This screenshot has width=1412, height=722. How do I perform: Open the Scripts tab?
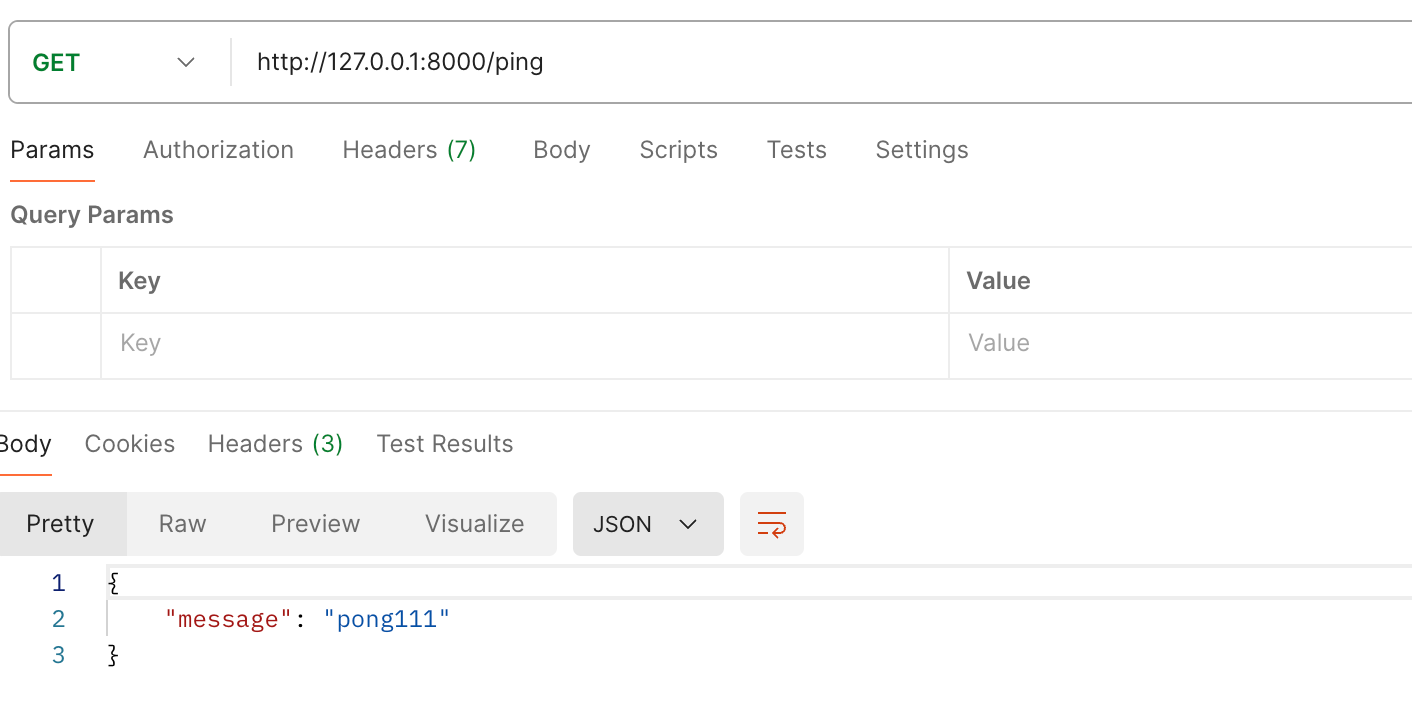(678, 149)
